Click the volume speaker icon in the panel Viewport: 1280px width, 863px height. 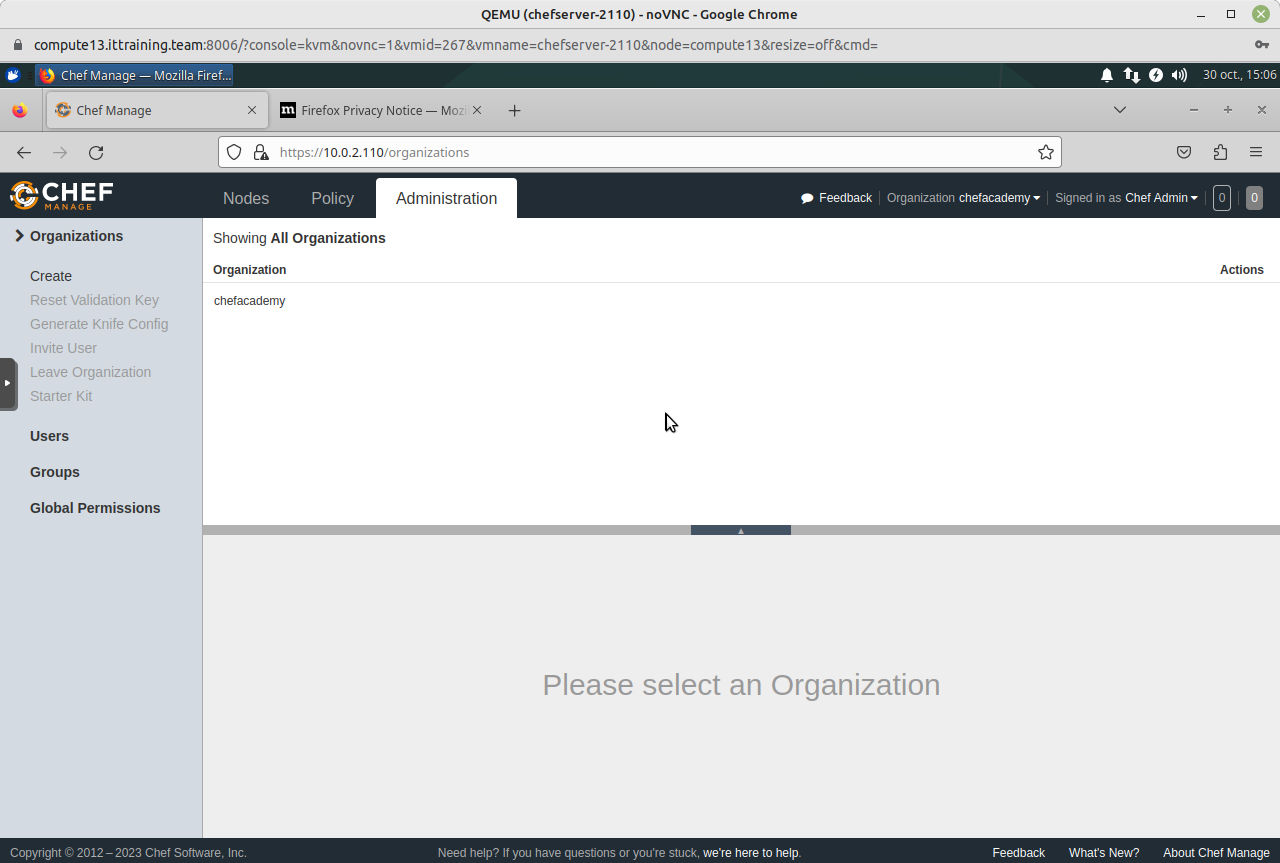pos(1179,75)
